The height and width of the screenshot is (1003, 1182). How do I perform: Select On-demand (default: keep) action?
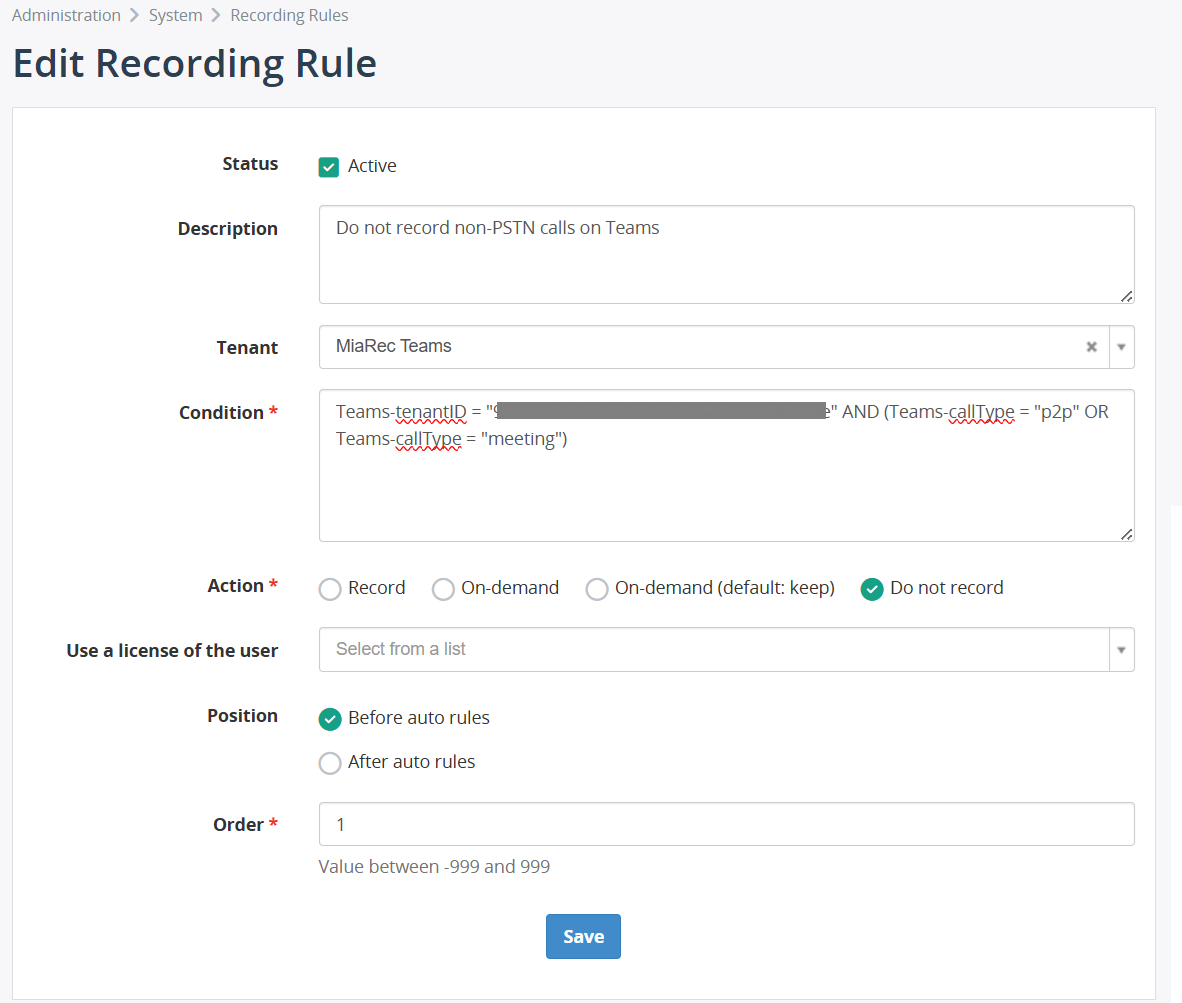pyautogui.click(x=597, y=589)
